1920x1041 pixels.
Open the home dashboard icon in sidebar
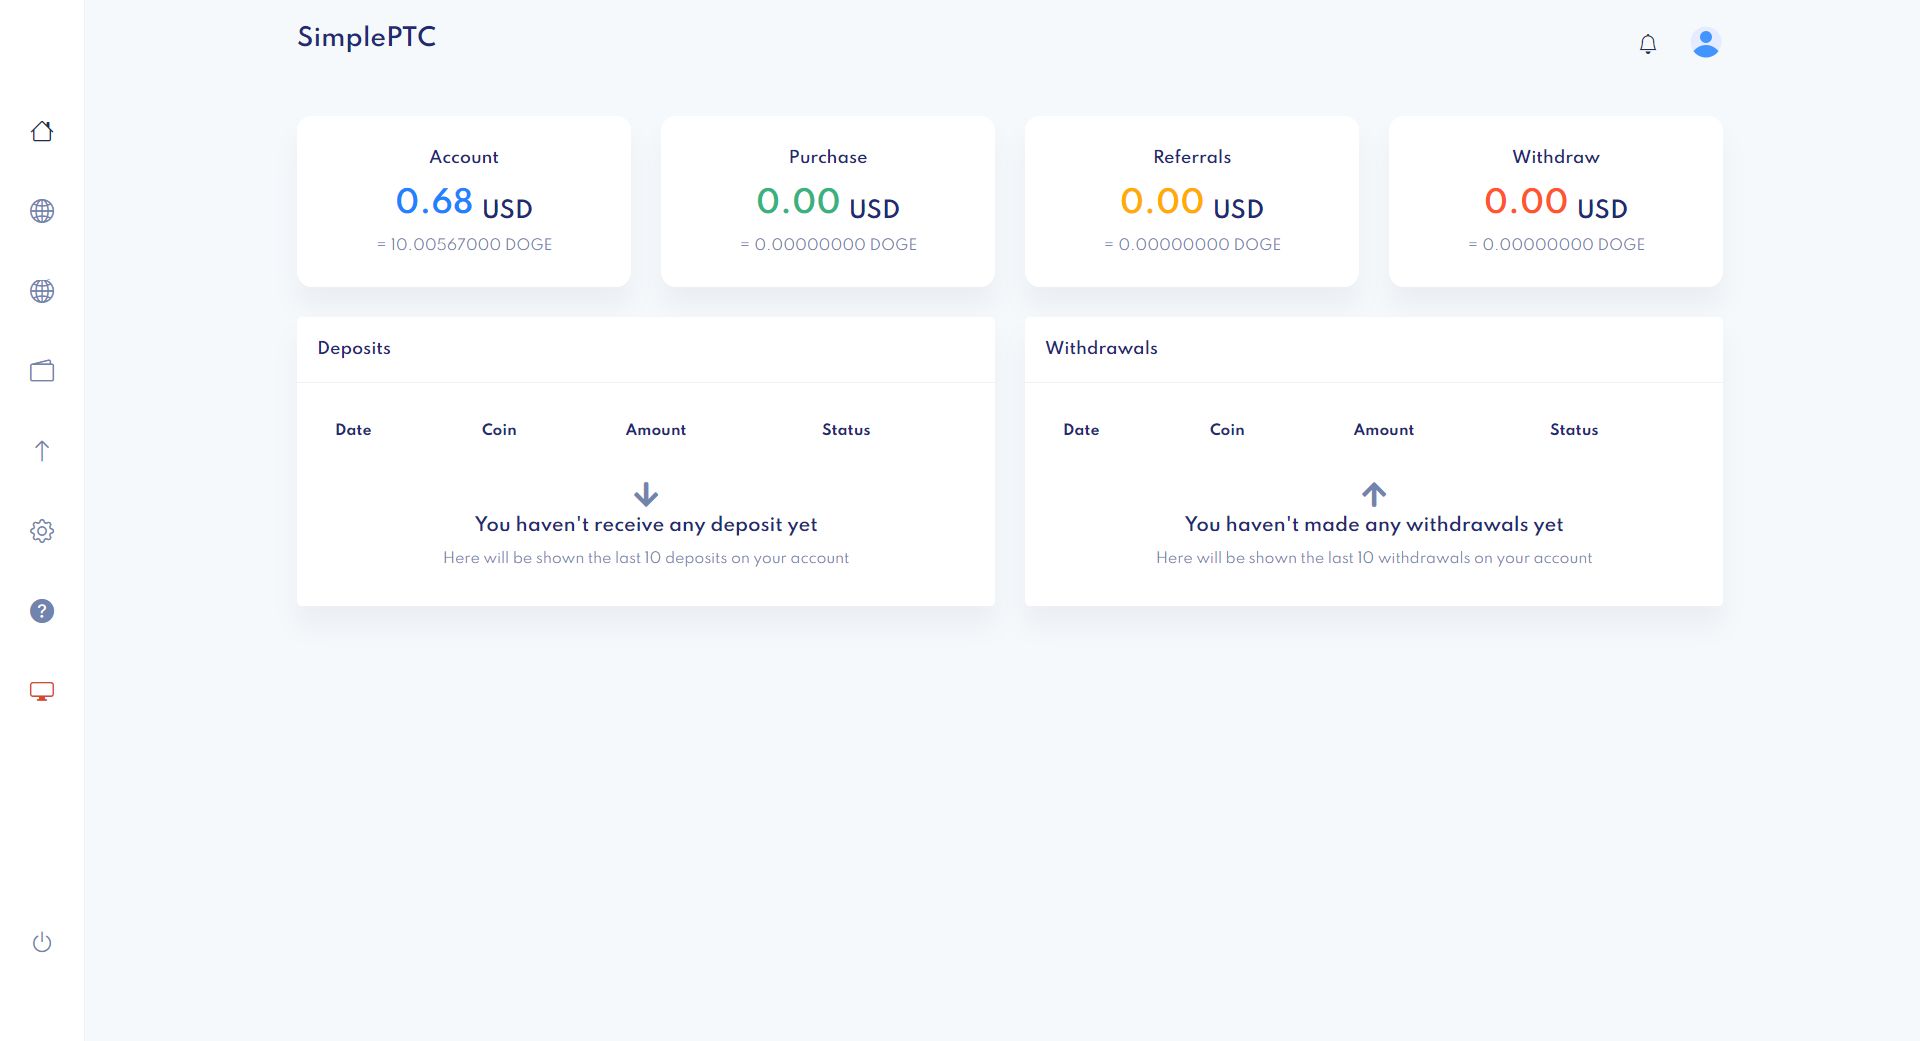42,131
